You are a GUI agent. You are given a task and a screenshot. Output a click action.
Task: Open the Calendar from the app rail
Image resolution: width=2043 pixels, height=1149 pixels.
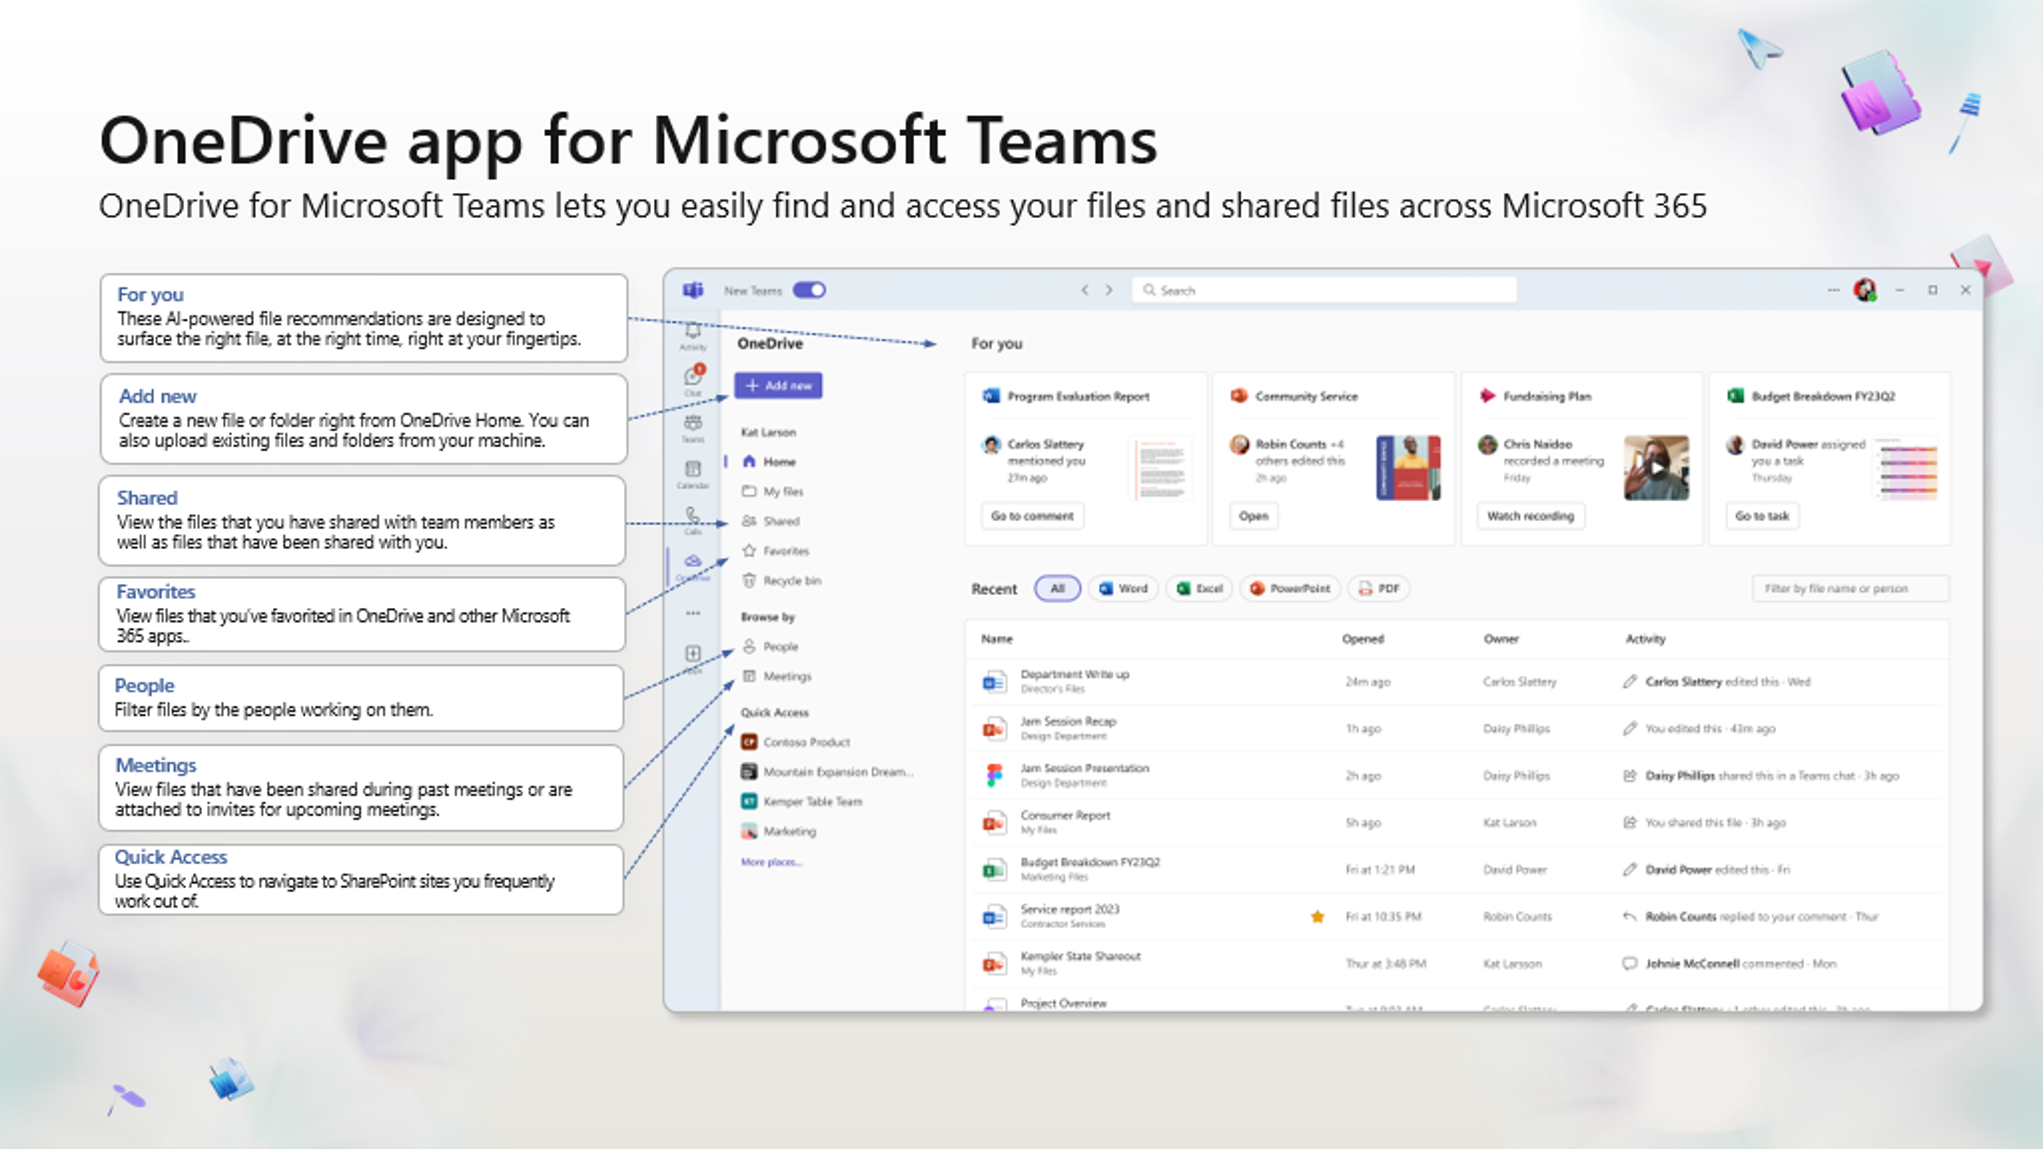pos(693,469)
